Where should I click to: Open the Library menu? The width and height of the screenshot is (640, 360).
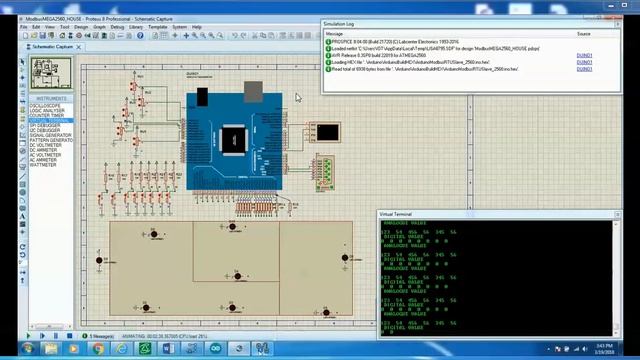tap(136, 27)
